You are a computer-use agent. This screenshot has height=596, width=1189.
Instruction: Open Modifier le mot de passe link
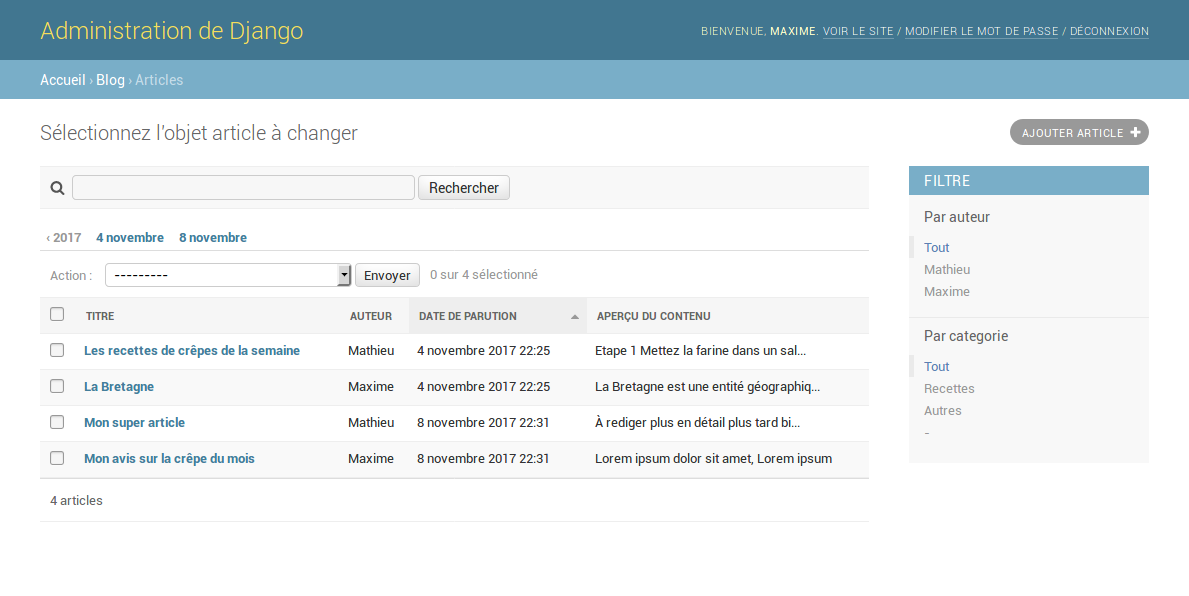981,31
